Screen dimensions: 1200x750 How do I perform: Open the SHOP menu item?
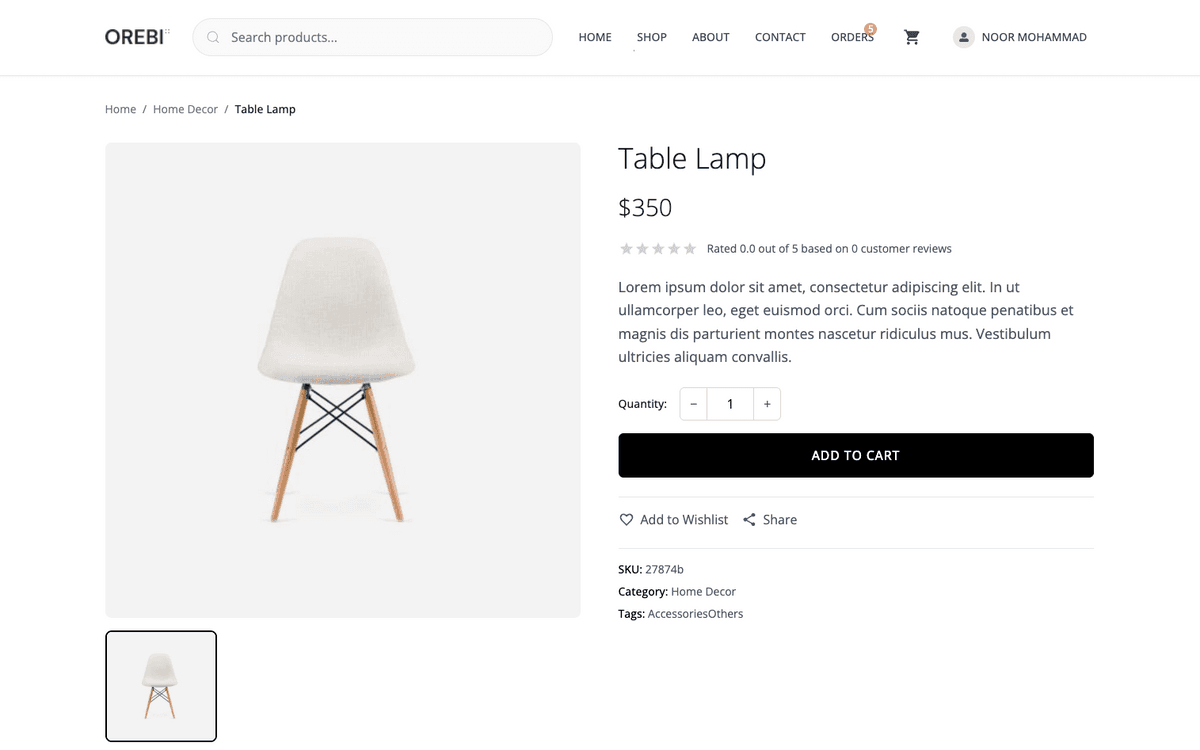pos(652,37)
